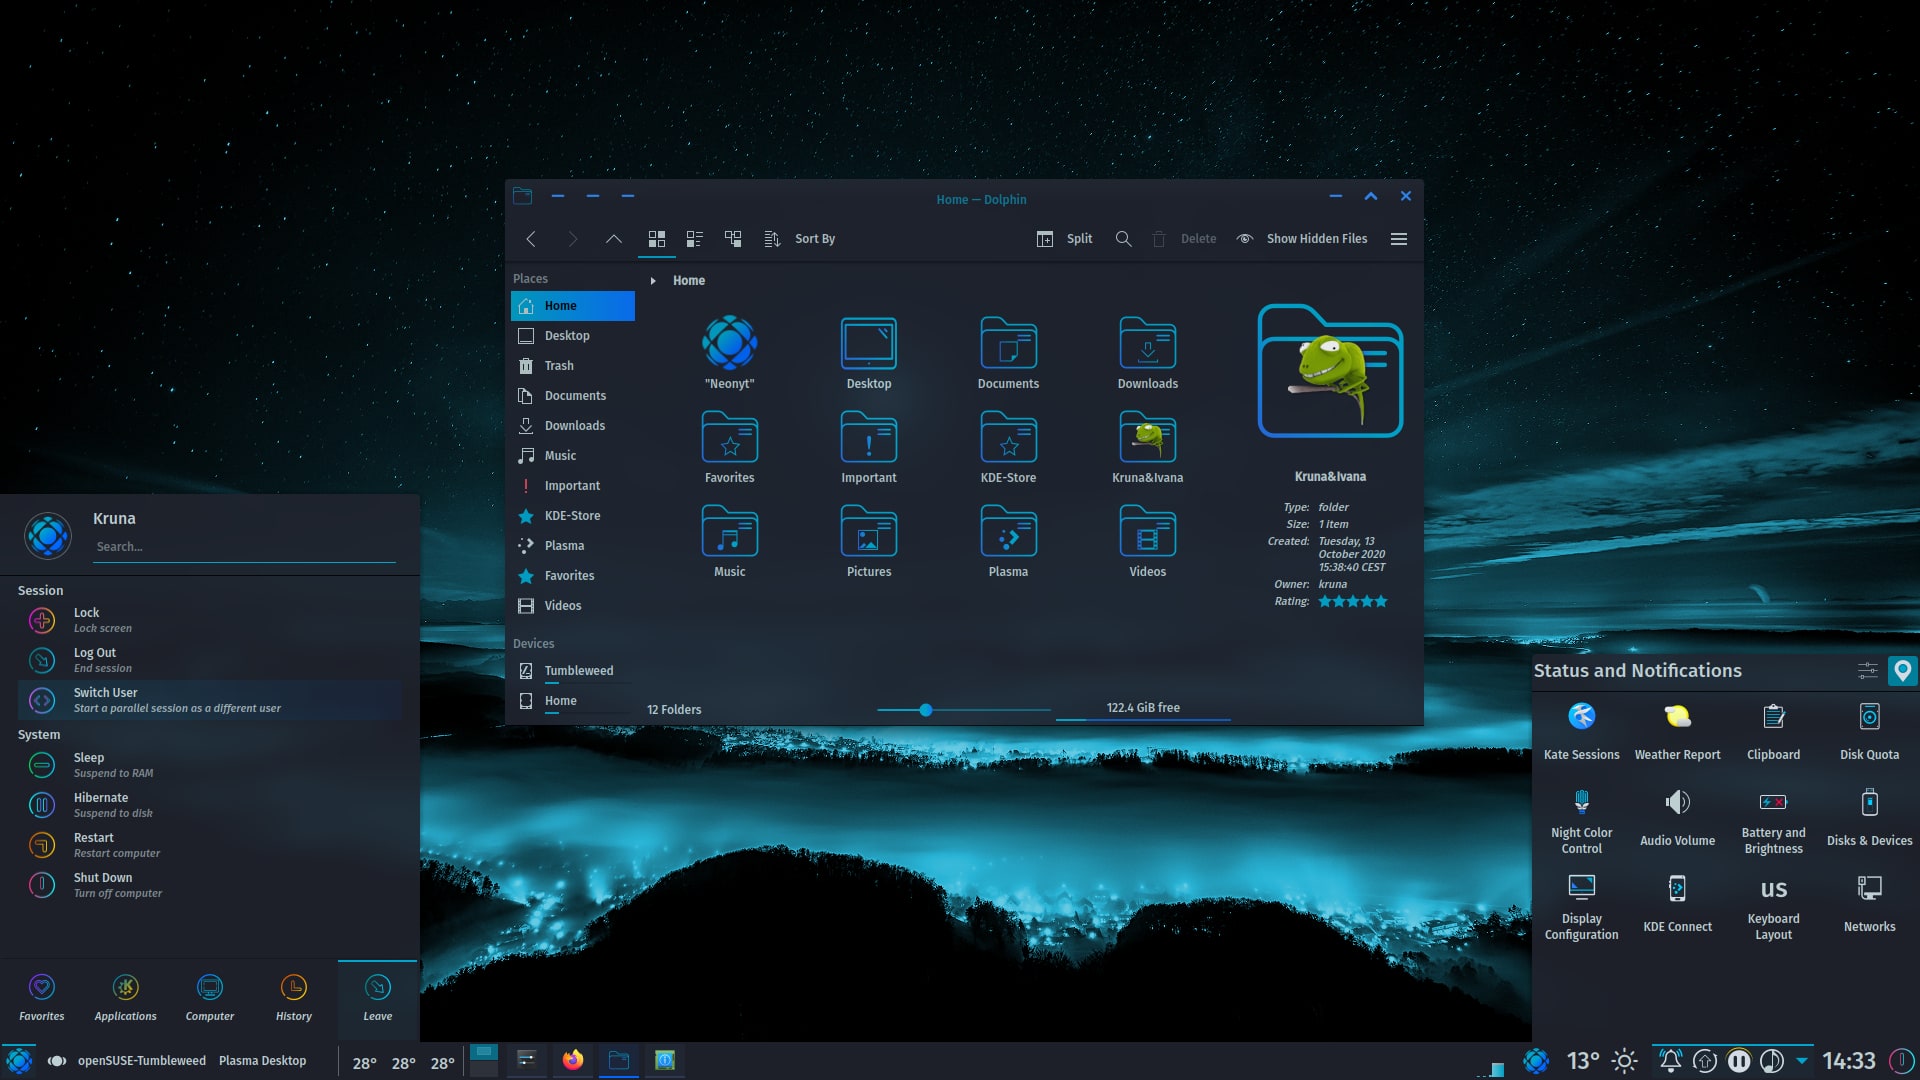Open Audio Volume tray entry

pos(1677,818)
